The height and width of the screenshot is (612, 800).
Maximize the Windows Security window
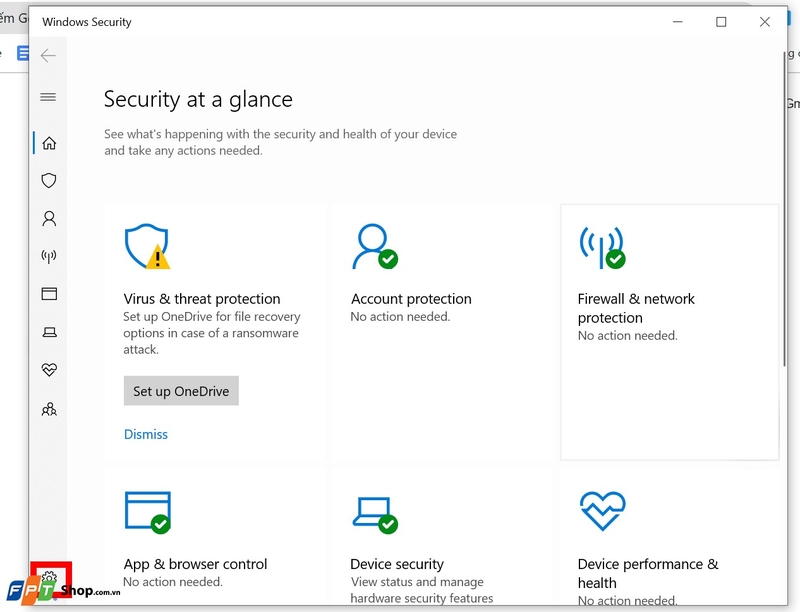(x=721, y=22)
